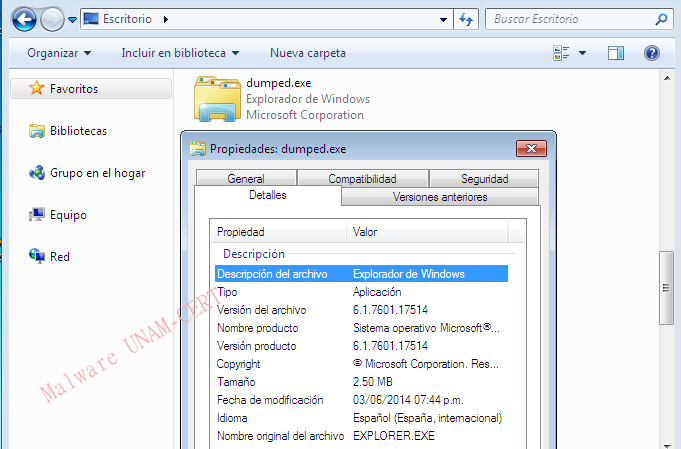This screenshot has width=681, height=449.
Task: Create a Nueva carpeta
Action: [x=308, y=53]
